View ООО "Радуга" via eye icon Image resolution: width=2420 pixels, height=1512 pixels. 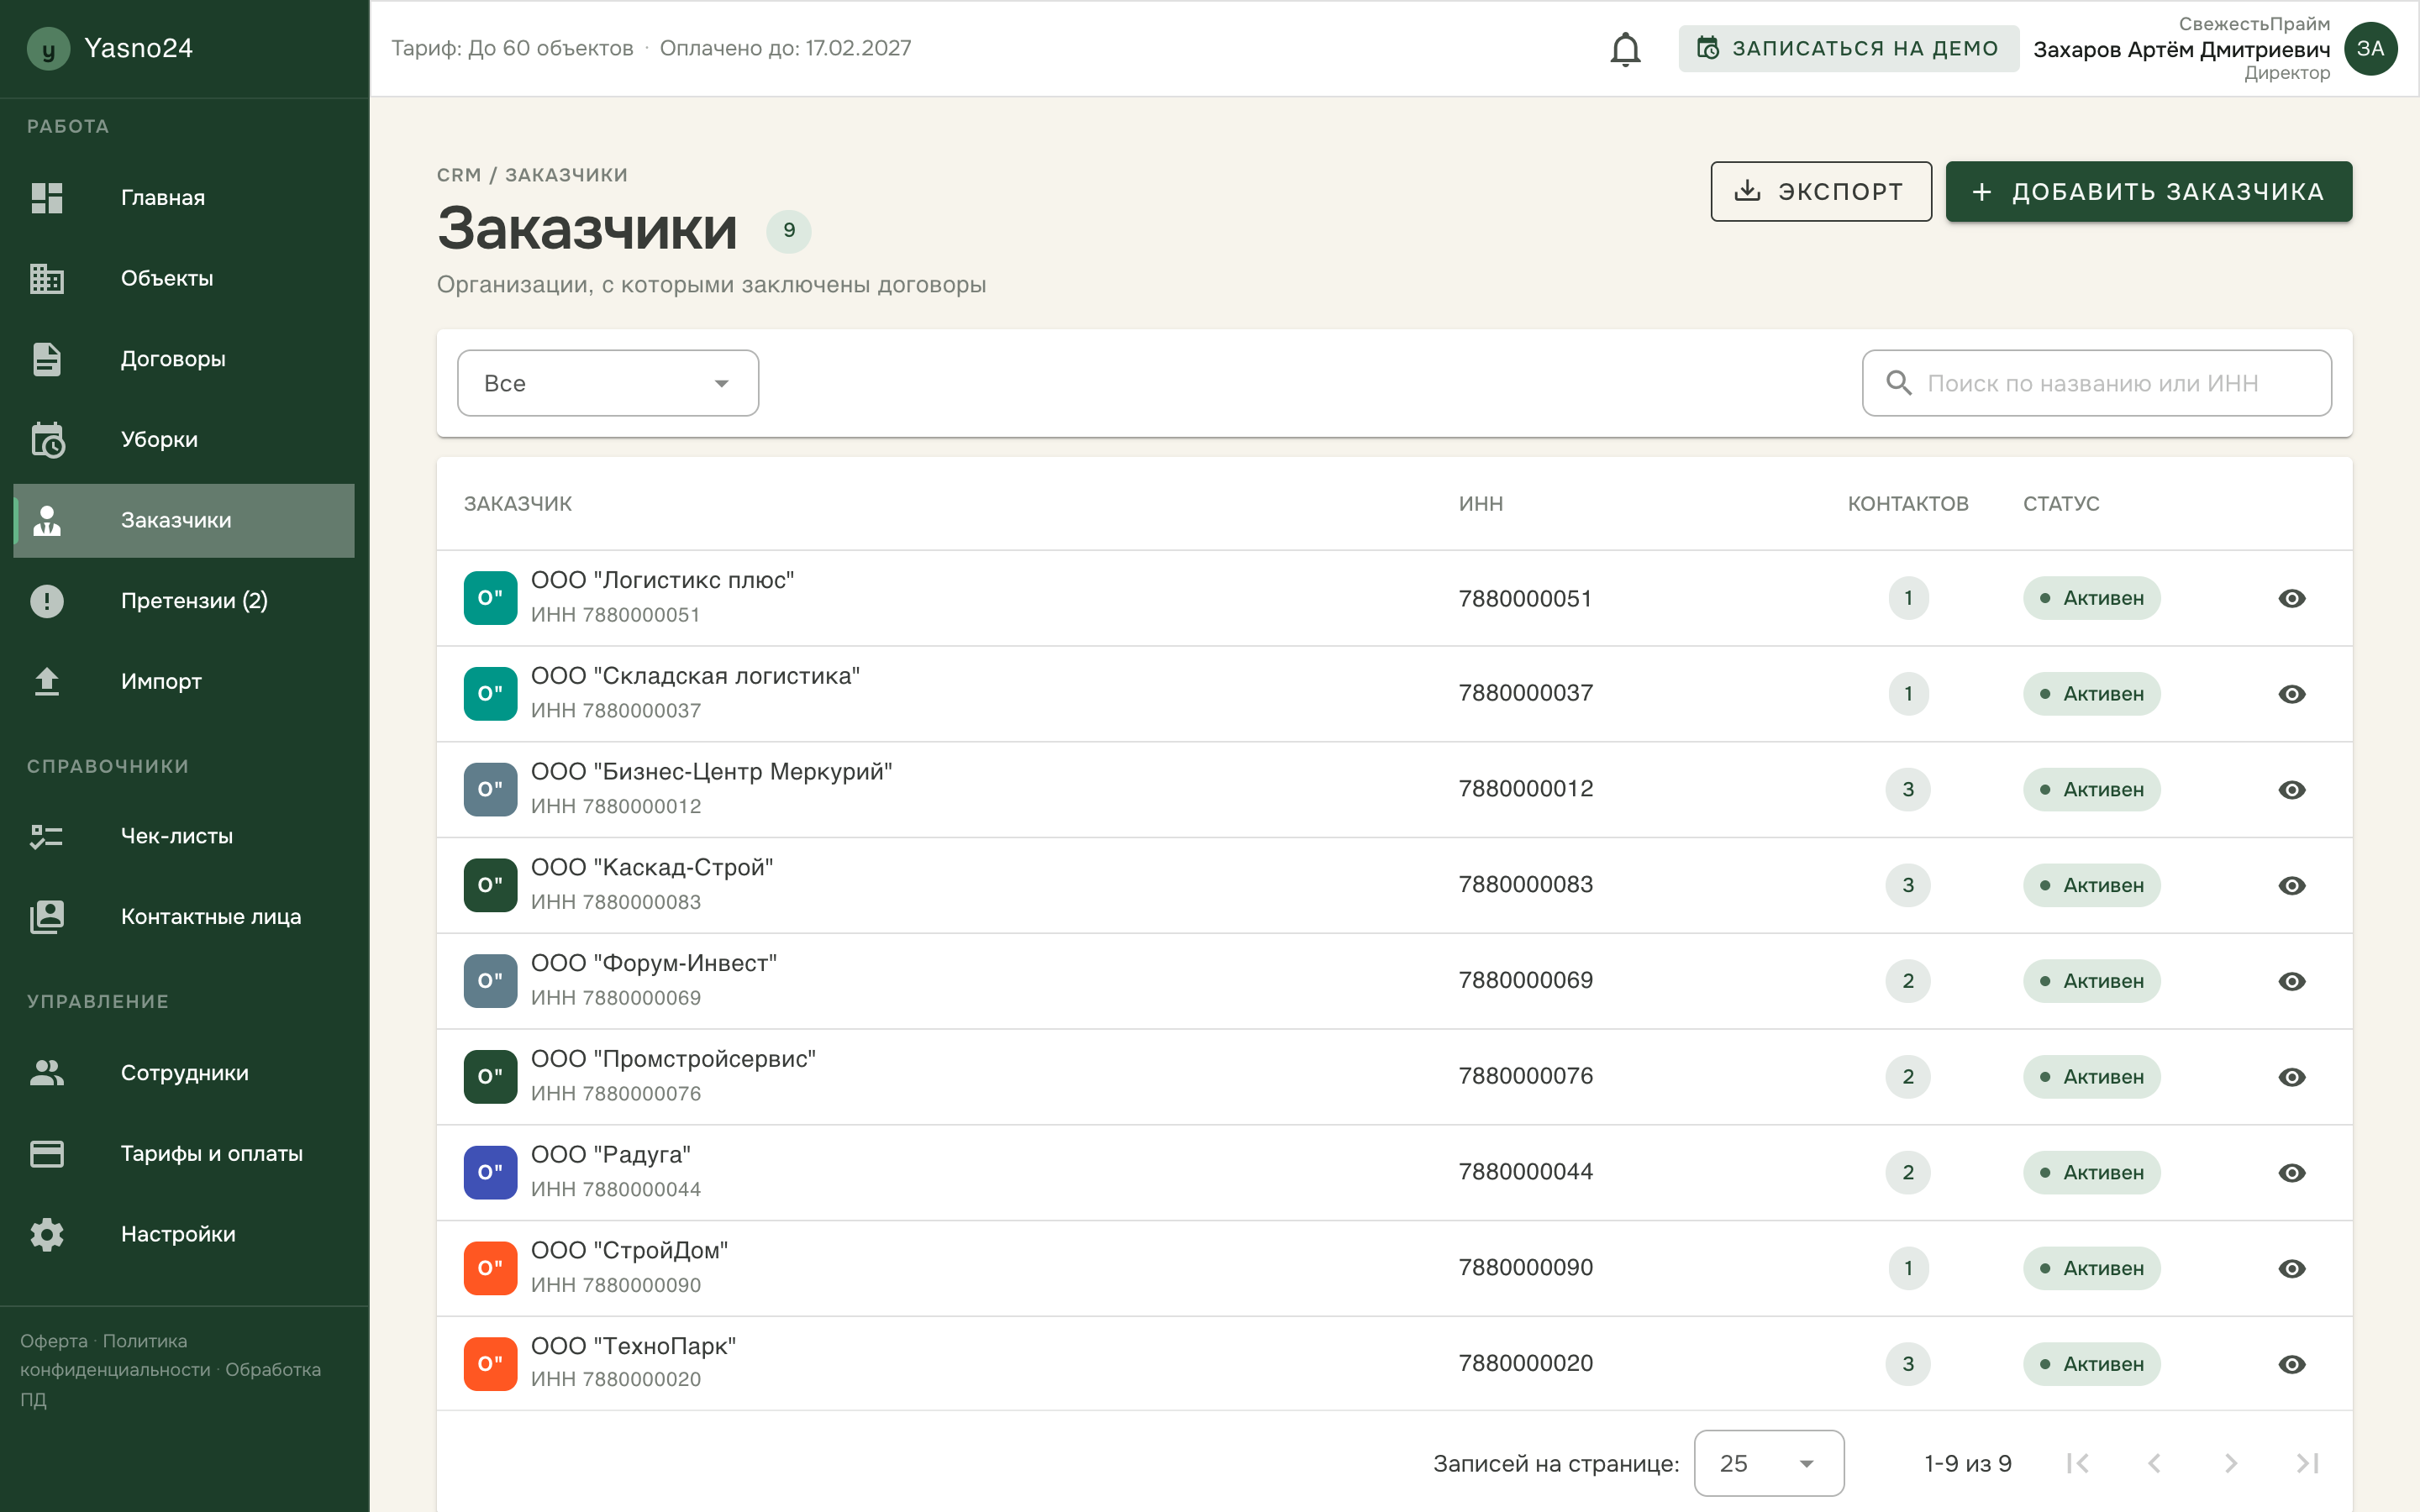2292,1172
